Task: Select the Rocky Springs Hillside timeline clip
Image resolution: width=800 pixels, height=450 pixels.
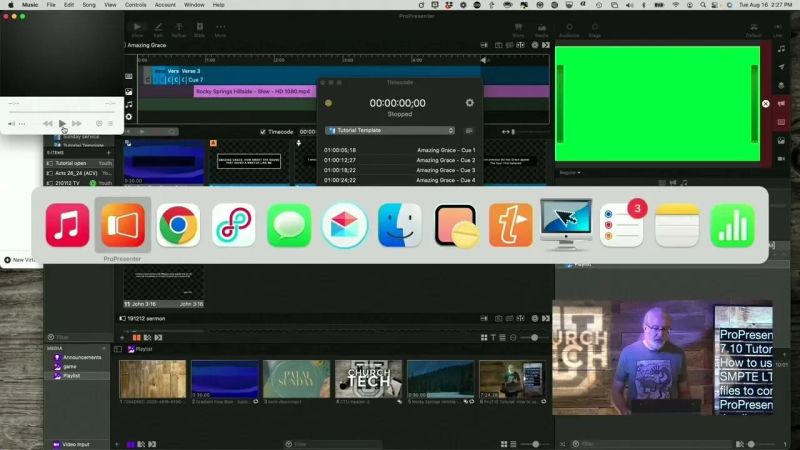Action: point(255,91)
